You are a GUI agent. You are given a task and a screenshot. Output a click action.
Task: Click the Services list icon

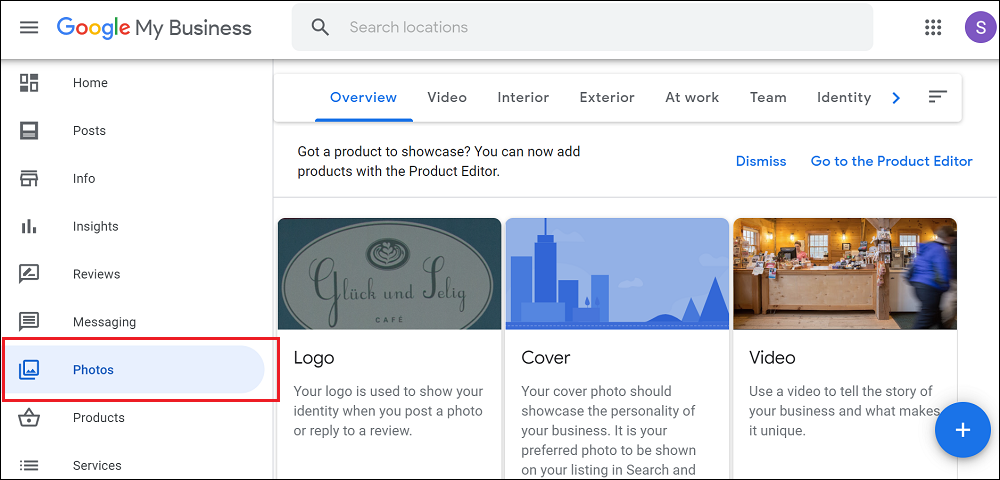(x=29, y=465)
